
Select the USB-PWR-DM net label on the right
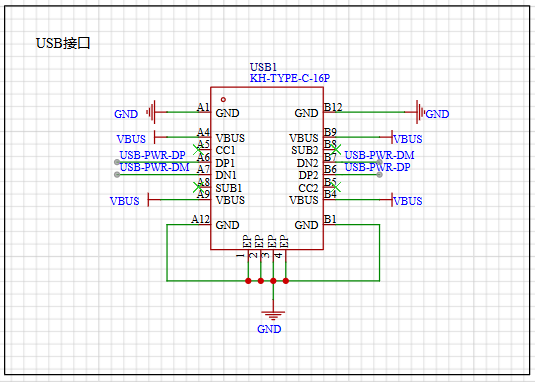click(x=379, y=155)
